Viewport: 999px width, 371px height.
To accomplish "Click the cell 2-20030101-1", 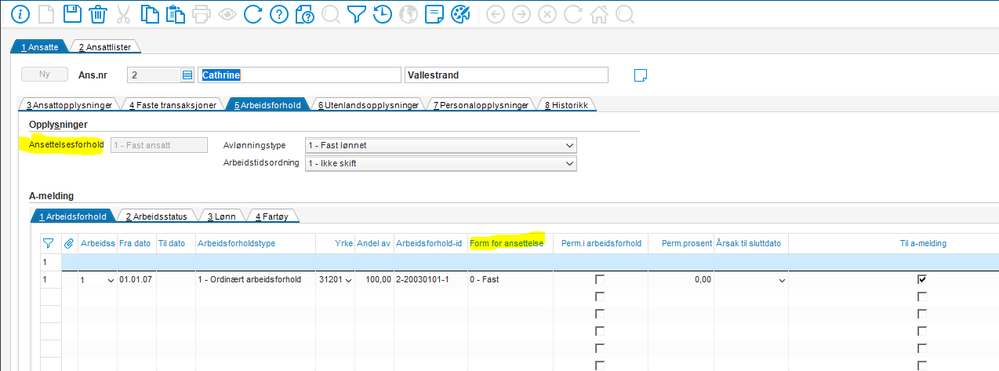I will 431,280.
